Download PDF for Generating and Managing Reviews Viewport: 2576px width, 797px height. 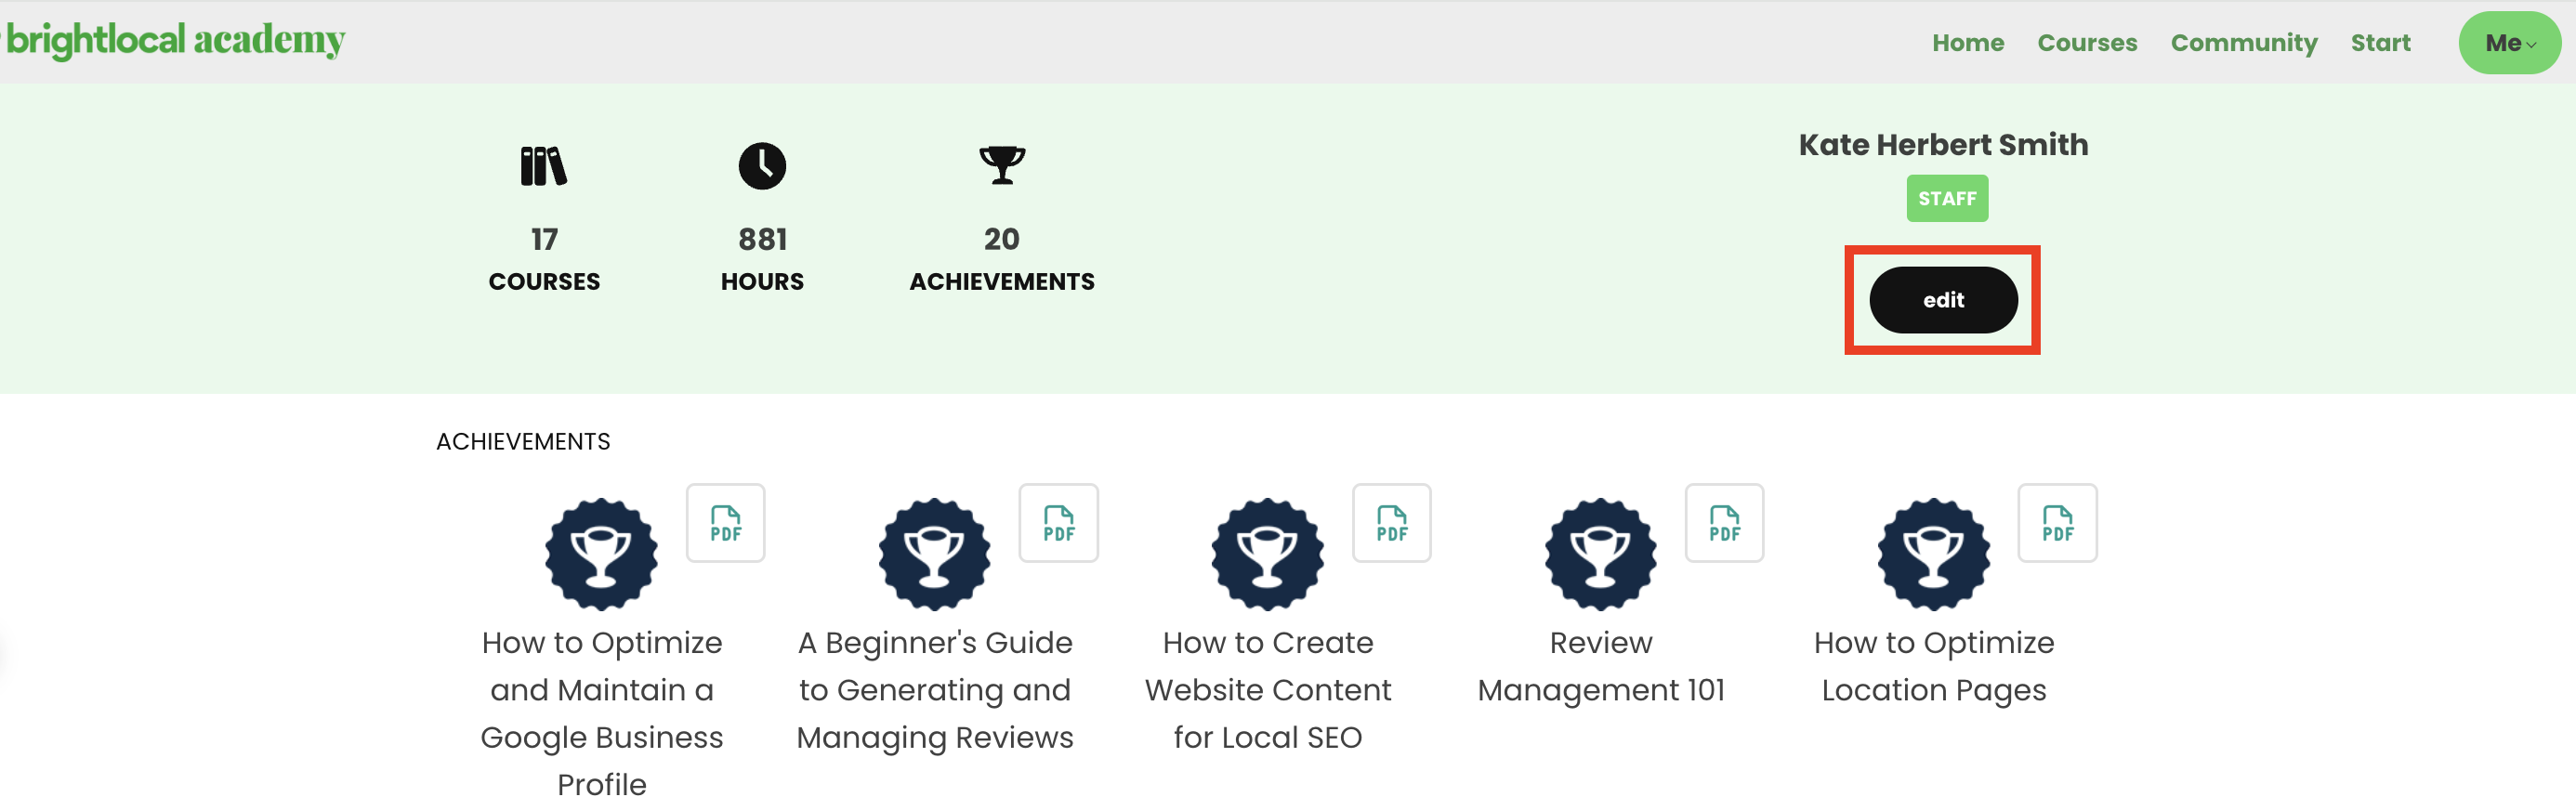(1058, 523)
